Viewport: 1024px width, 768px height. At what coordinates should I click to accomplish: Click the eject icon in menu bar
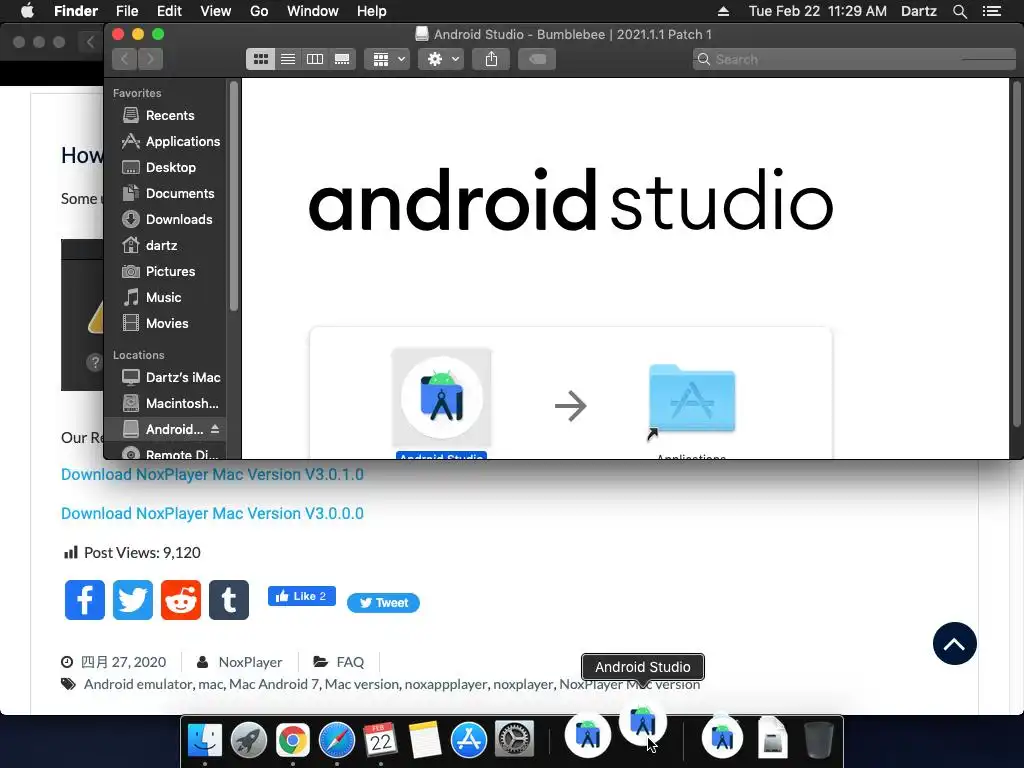723,11
